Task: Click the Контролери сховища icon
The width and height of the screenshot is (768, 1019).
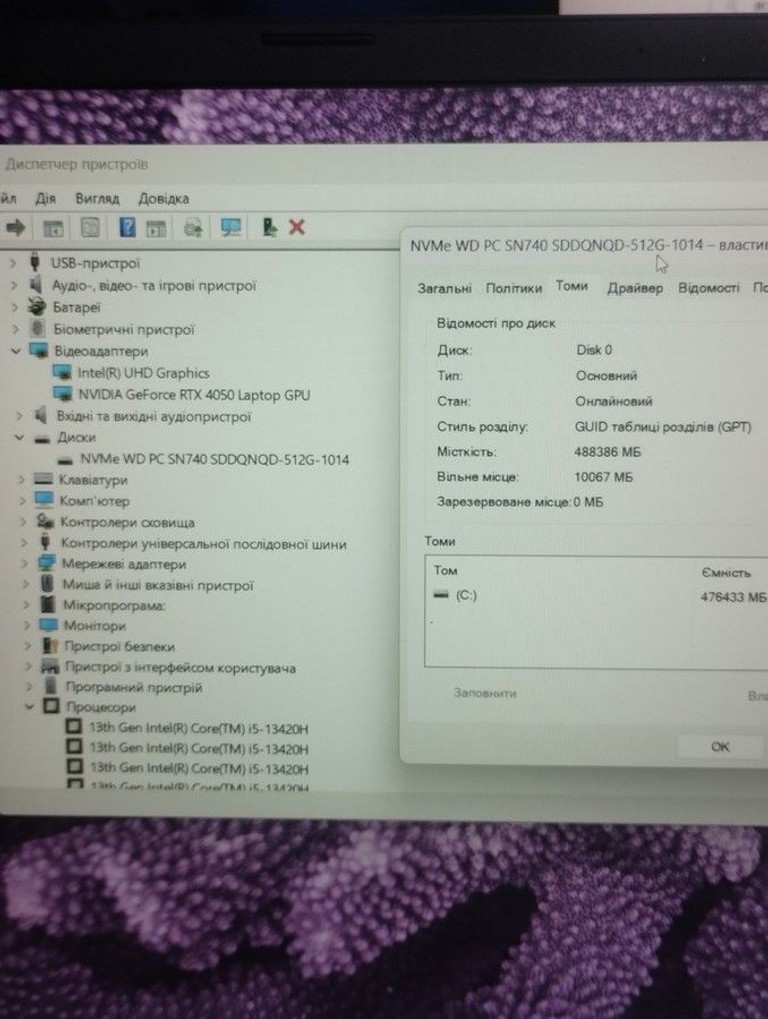Action: [x=45, y=522]
